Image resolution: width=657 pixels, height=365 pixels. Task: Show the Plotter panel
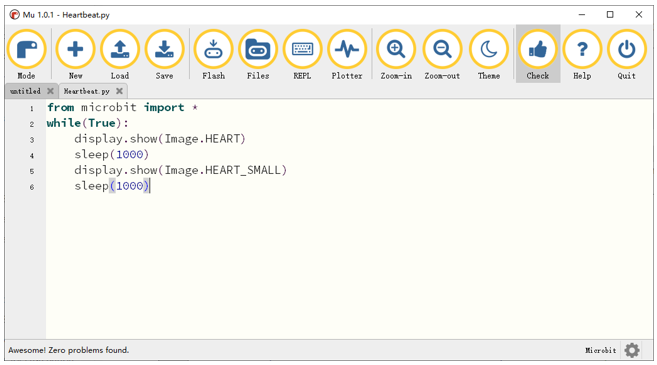[x=347, y=54]
